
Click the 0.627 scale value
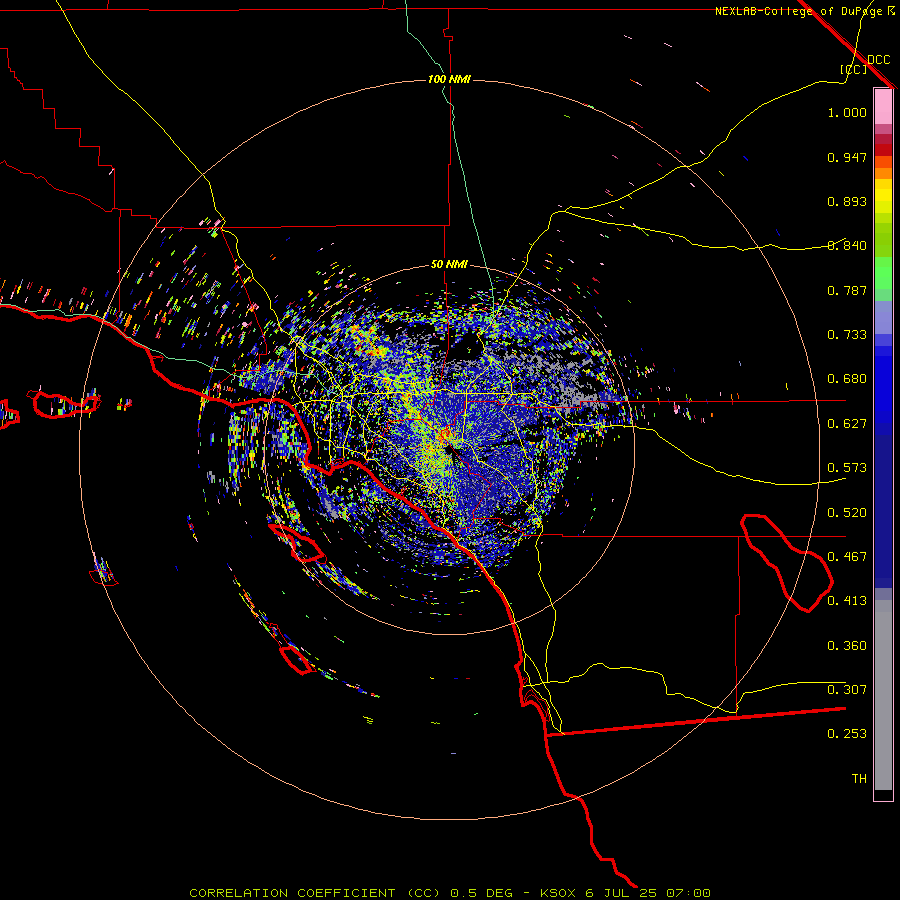[x=847, y=424]
